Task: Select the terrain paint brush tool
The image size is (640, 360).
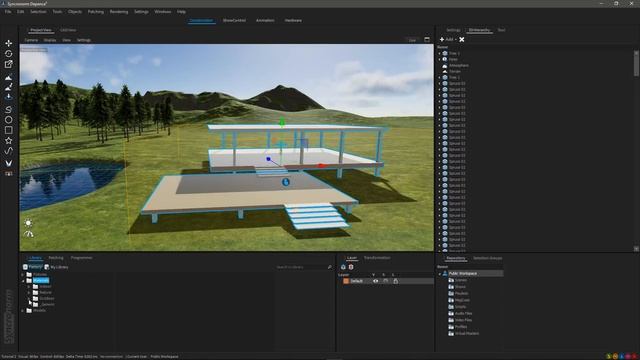Action: tap(9, 87)
